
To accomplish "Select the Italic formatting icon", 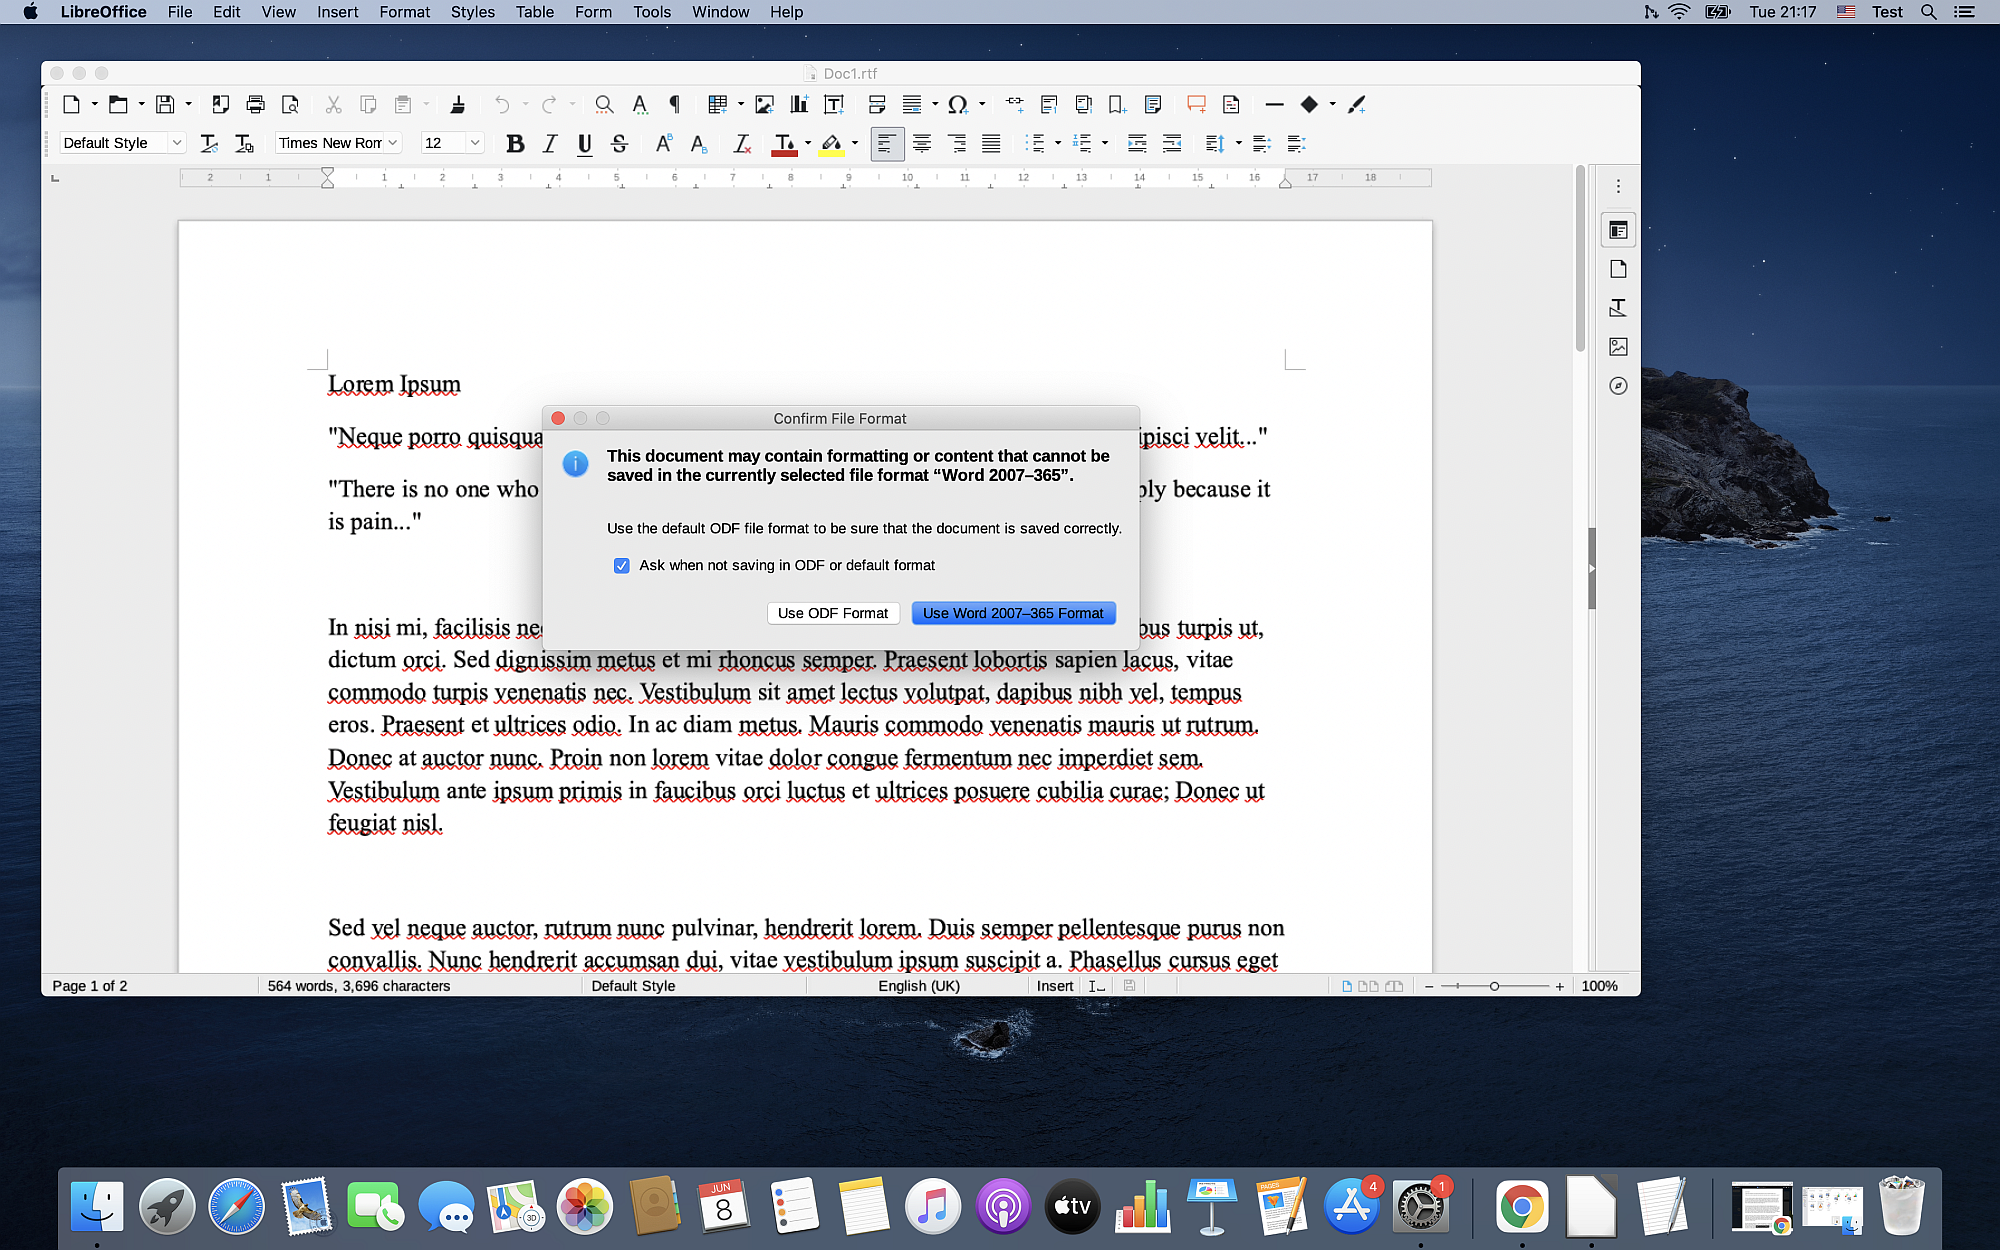I will (x=549, y=143).
